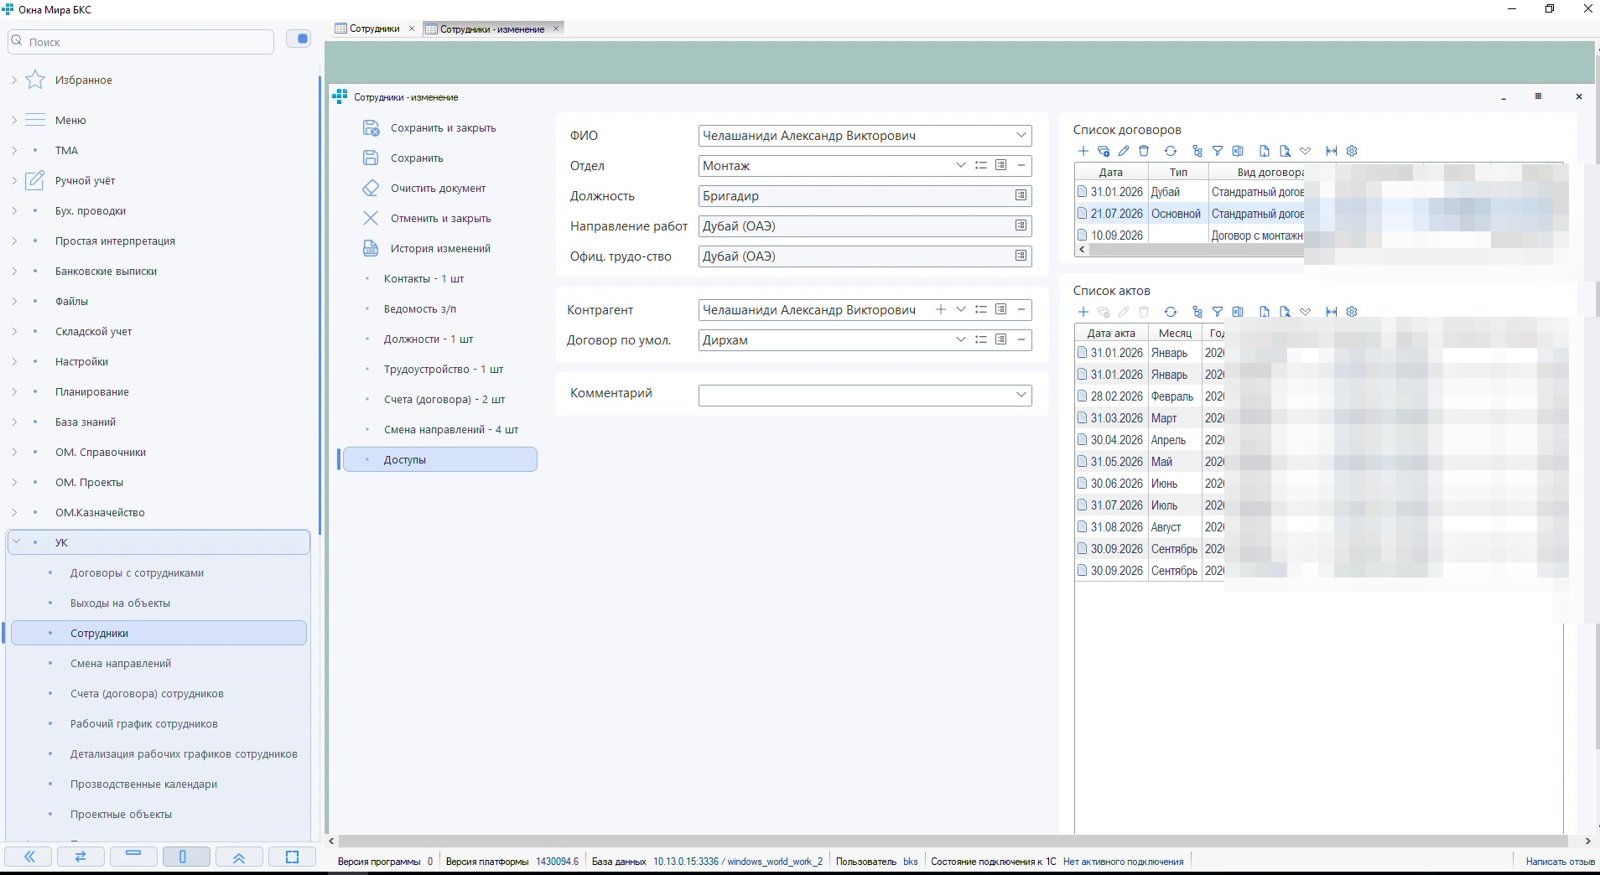
Task: Refresh the Список актов table
Action: [1170, 312]
